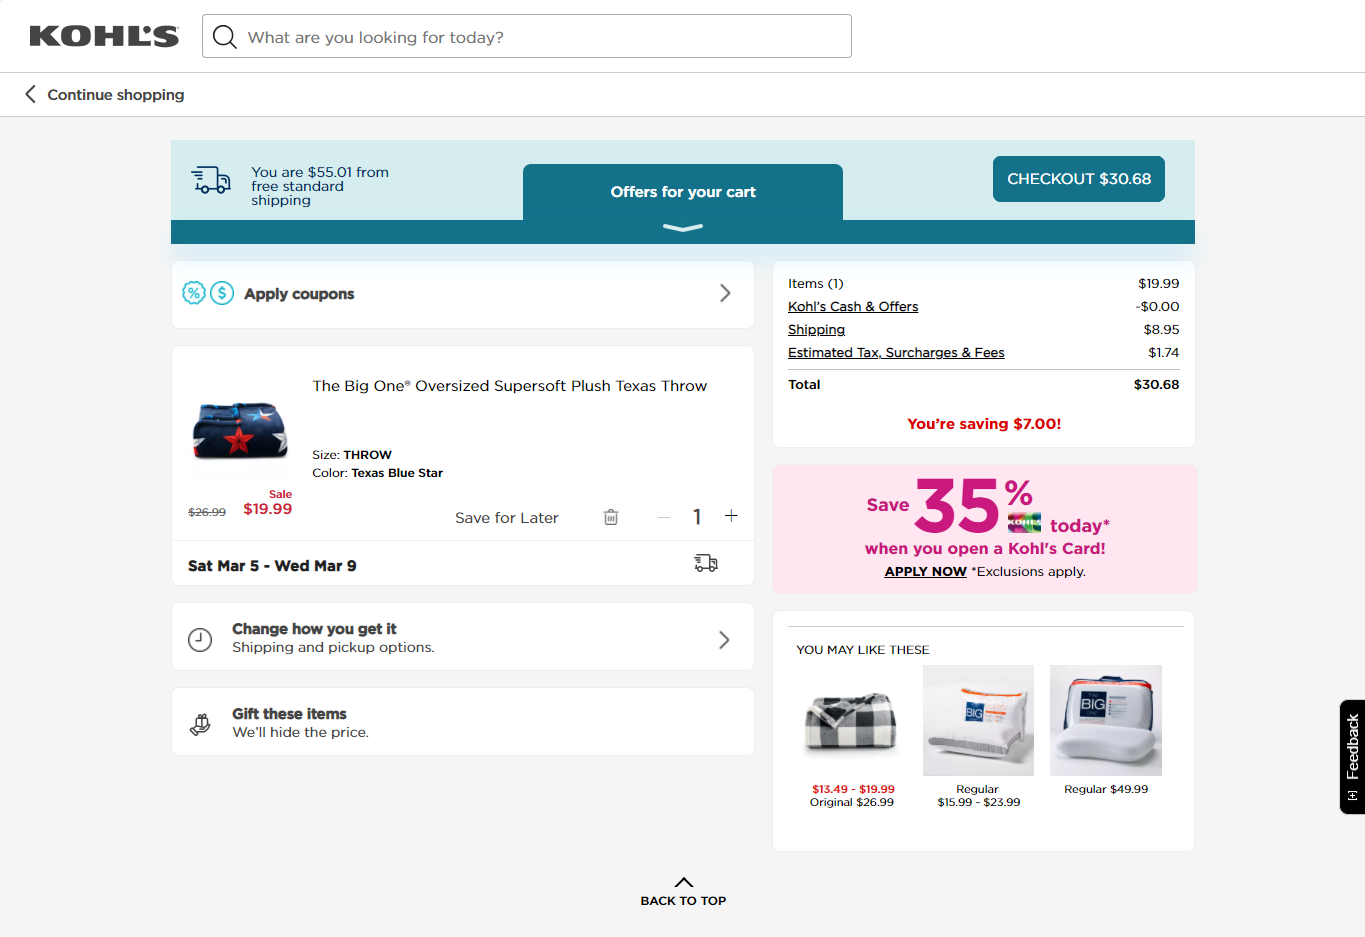The height and width of the screenshot is (937, 1365).
Task: Click Save for Later for the throw
Action: [506, 517]
